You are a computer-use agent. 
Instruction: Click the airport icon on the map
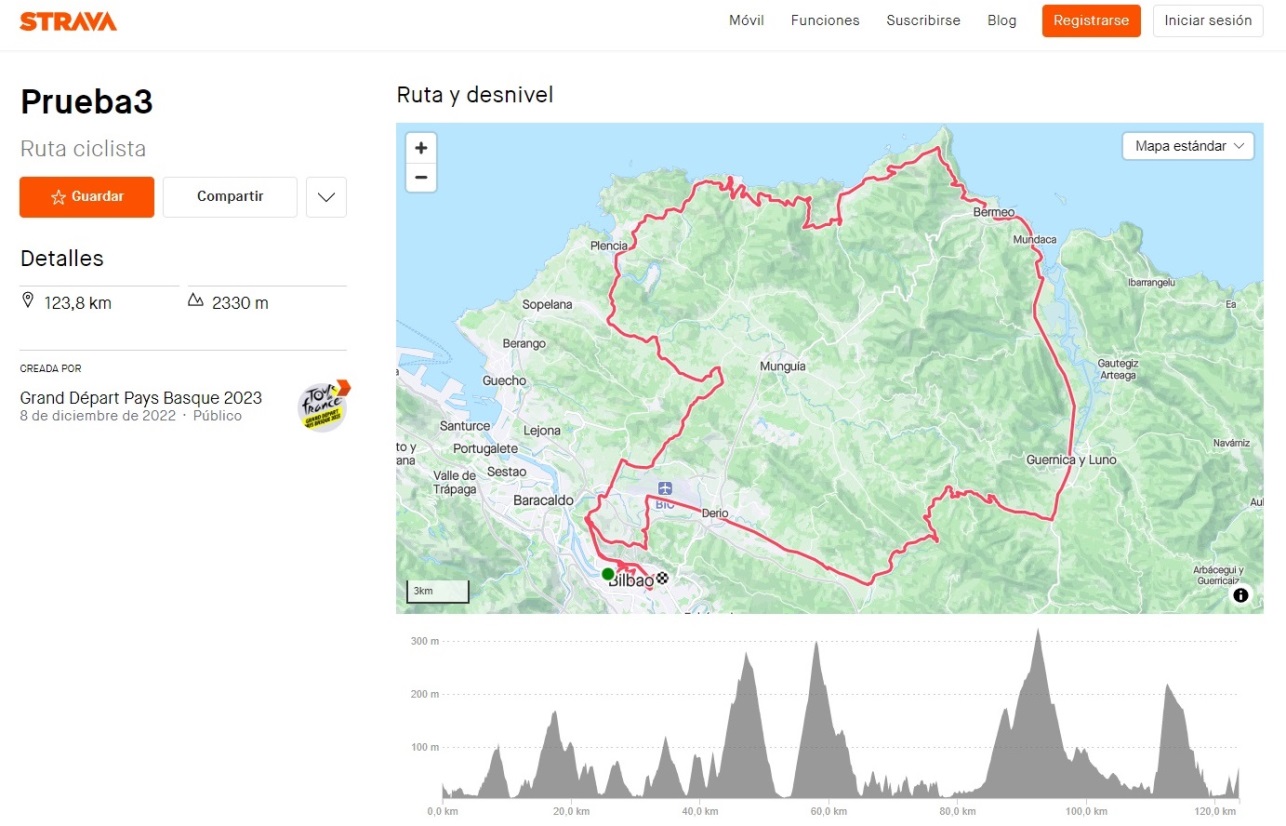pos(665,488)
